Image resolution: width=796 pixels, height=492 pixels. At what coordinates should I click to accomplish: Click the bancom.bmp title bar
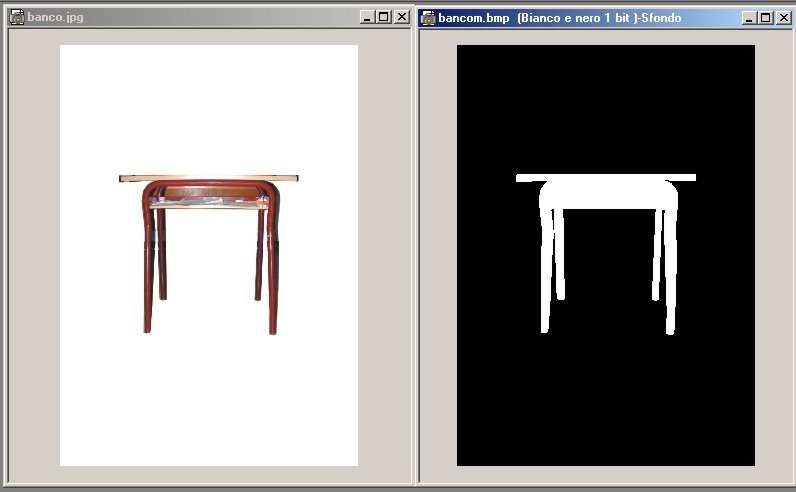[x=605, y=18]
